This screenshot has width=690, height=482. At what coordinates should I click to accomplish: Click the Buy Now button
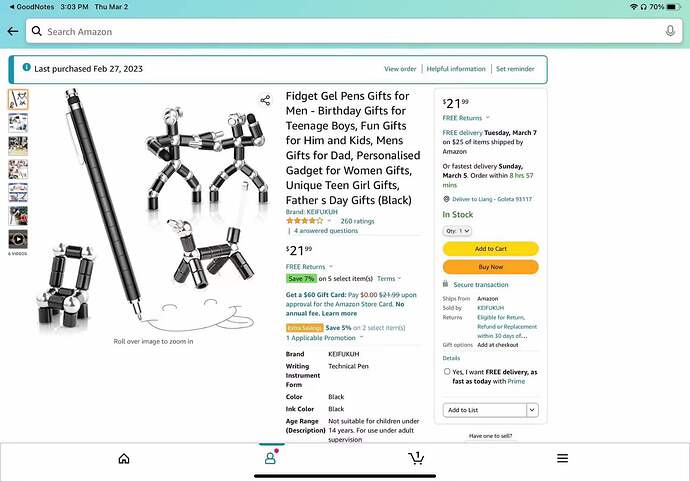tap(491, 267)
